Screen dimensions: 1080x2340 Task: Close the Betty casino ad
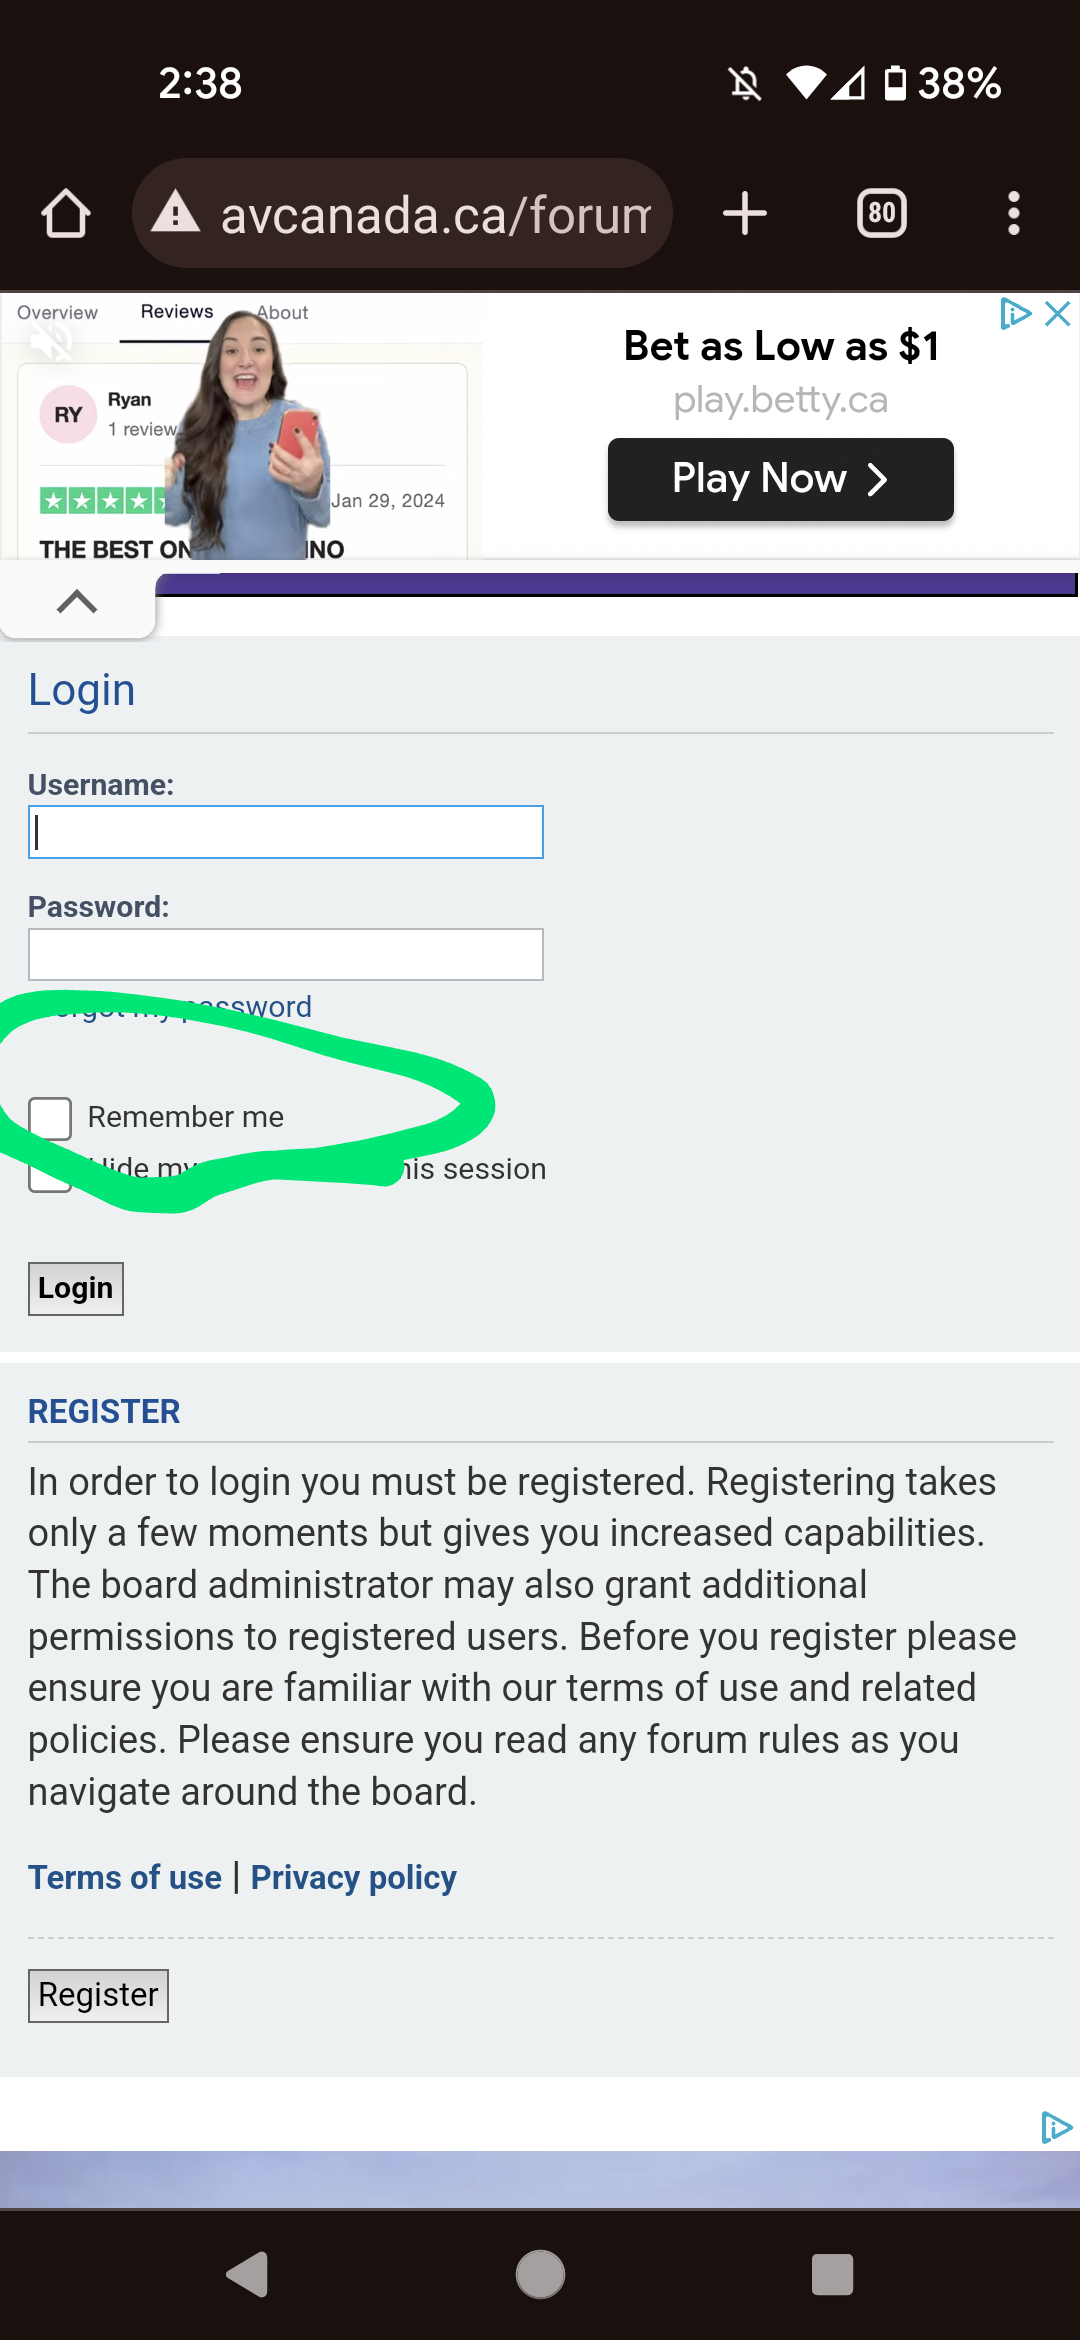click(x=1057, y=314)
